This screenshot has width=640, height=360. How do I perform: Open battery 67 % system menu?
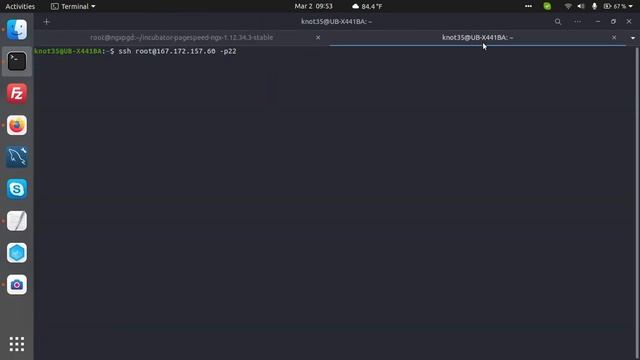(x=618, y=6)
